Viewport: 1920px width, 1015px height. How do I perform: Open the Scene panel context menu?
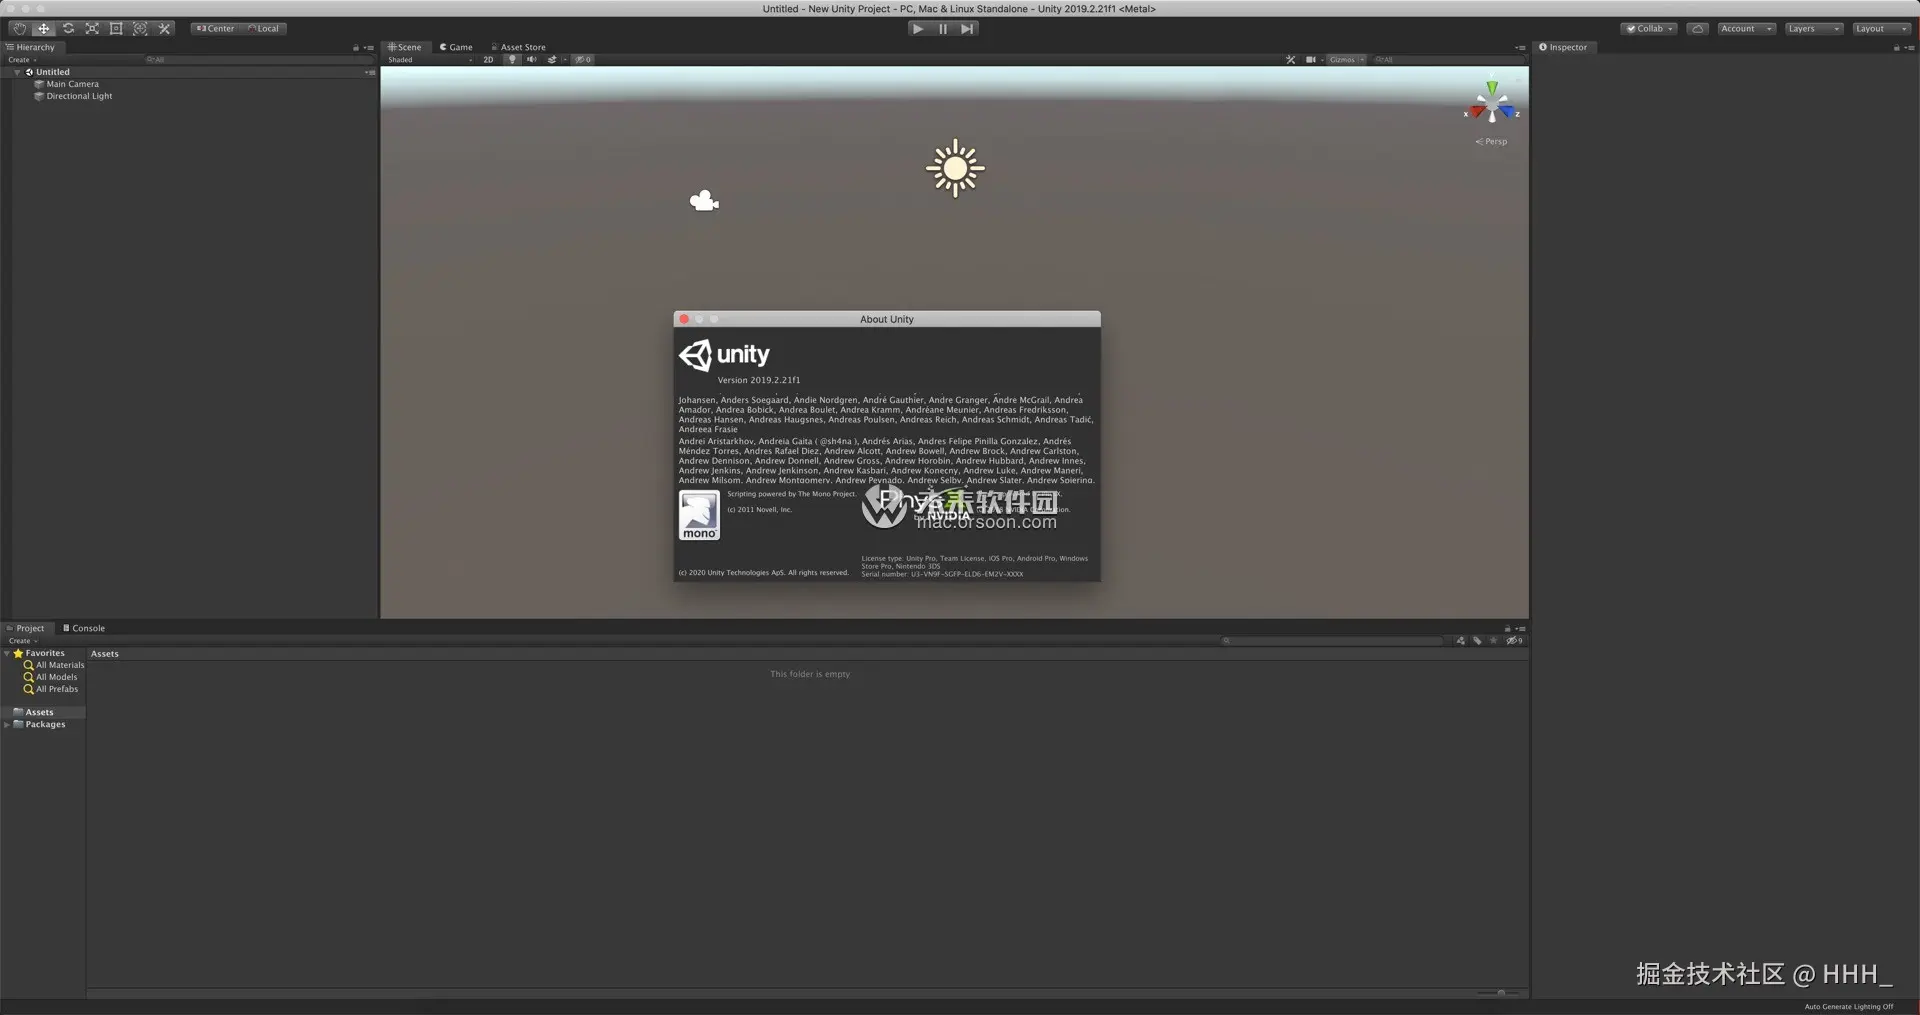click(x=1520, y=48)
